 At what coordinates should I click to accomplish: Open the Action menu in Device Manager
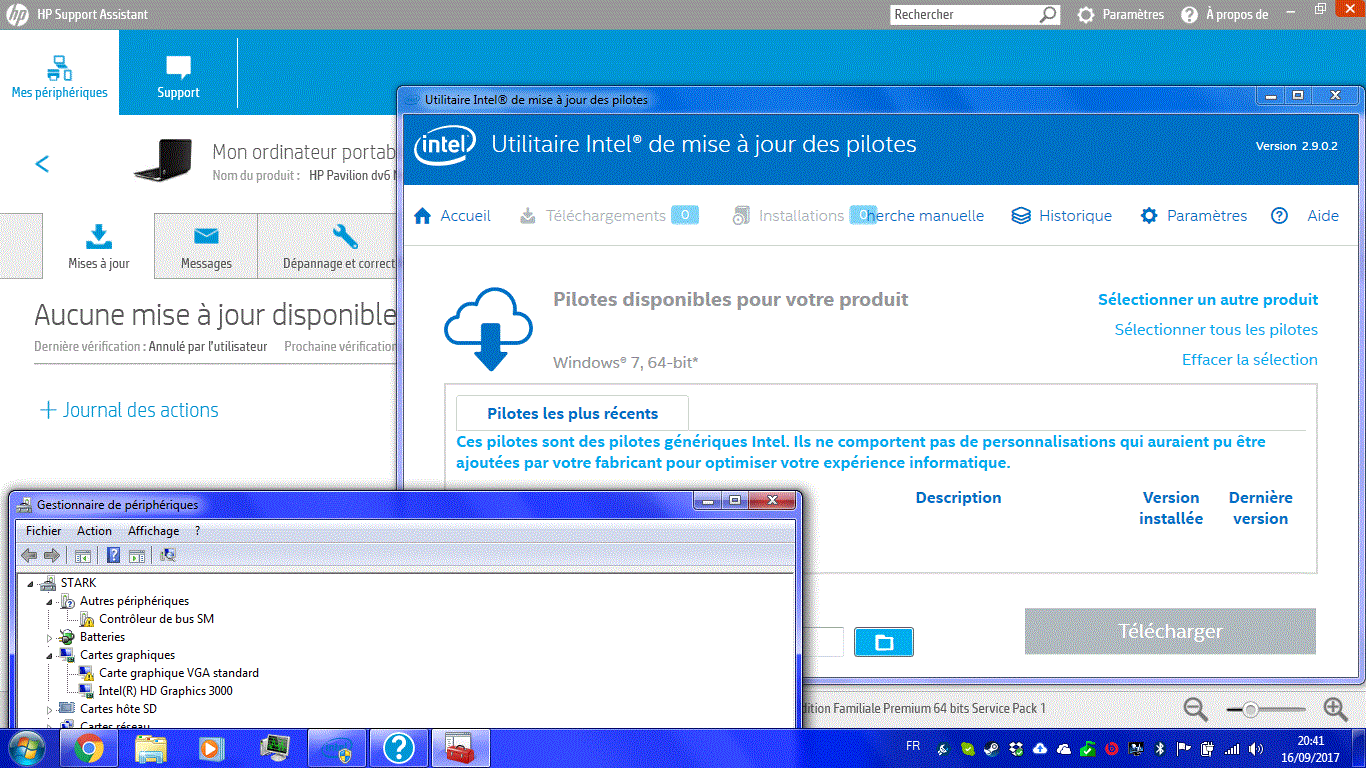pos(94,530)
